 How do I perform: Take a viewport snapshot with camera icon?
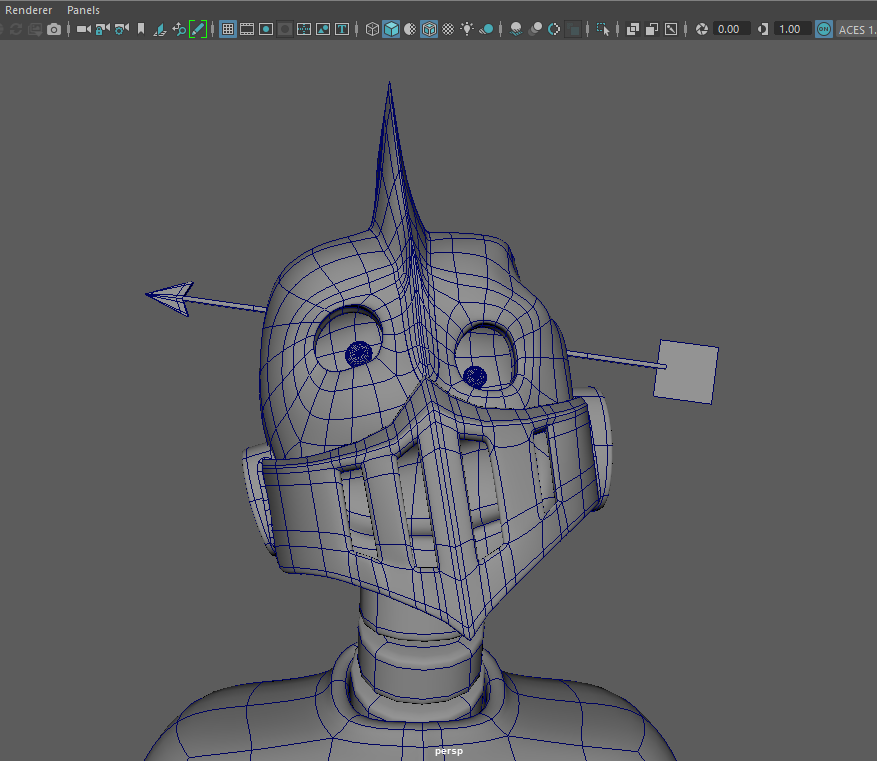(x=54, y=29)
